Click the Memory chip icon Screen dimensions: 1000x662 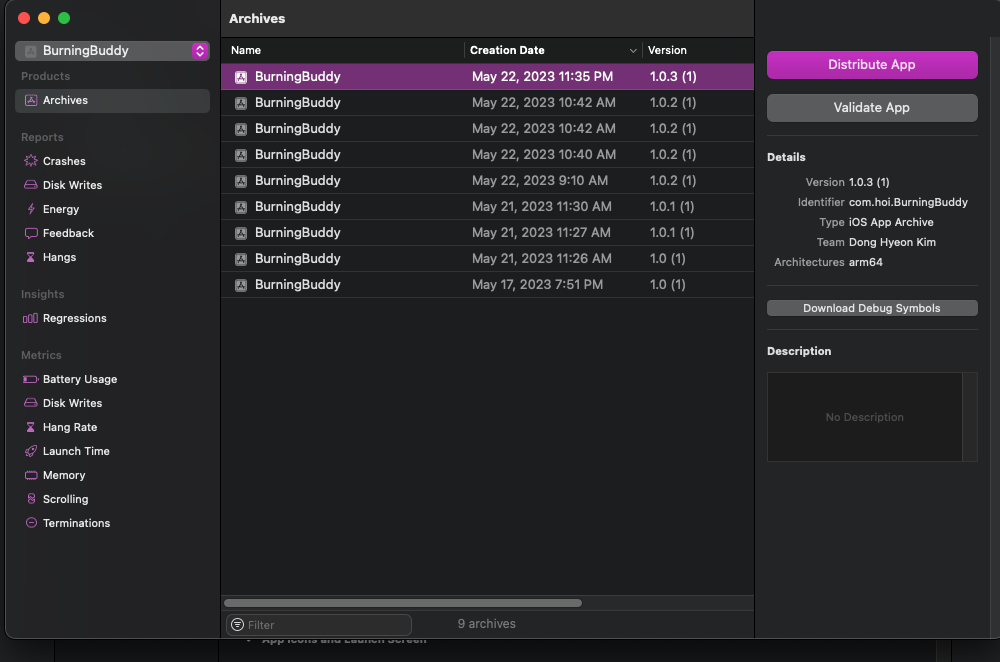pyautogui.click(x=31, y=475)
